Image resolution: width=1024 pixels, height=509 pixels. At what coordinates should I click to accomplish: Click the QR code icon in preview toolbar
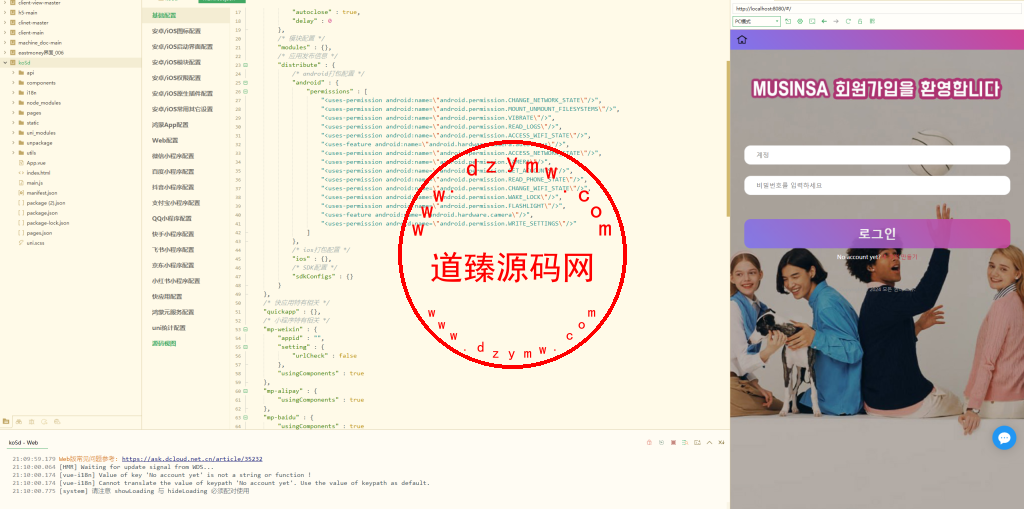[x=872, y=22]
